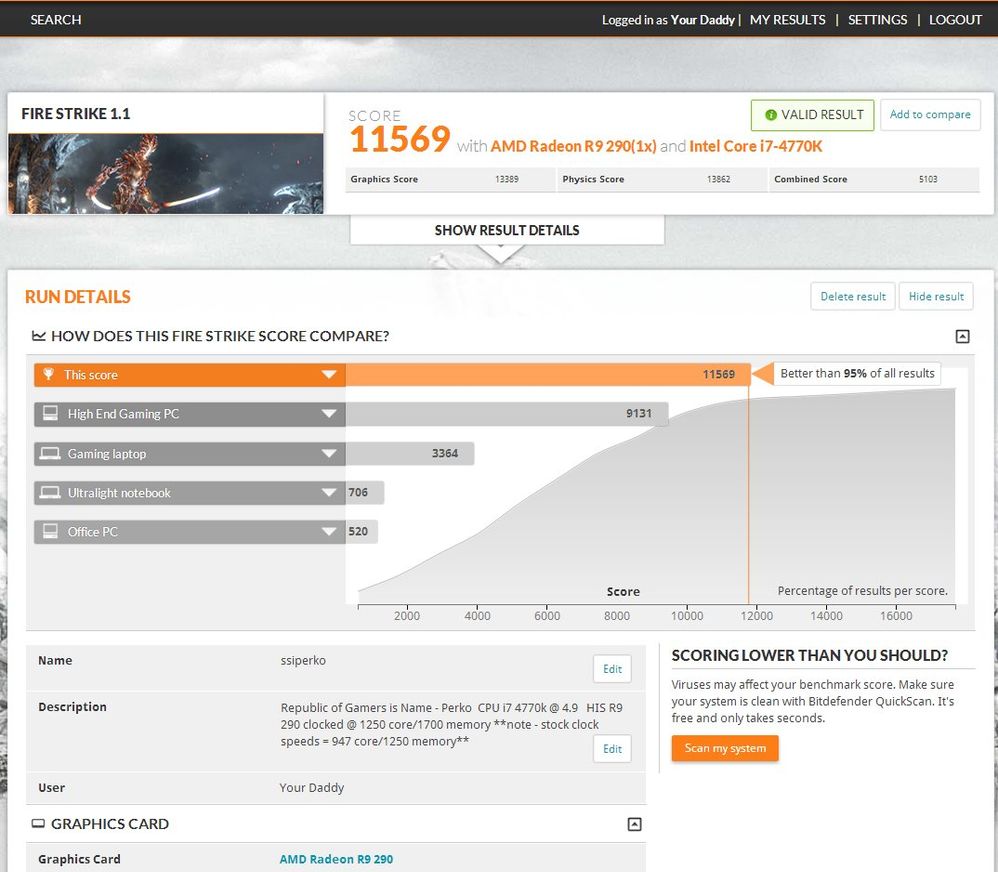Viewport: 998px width, 872px height.
Task: Click the large 11569 score number
Action: 400,139
